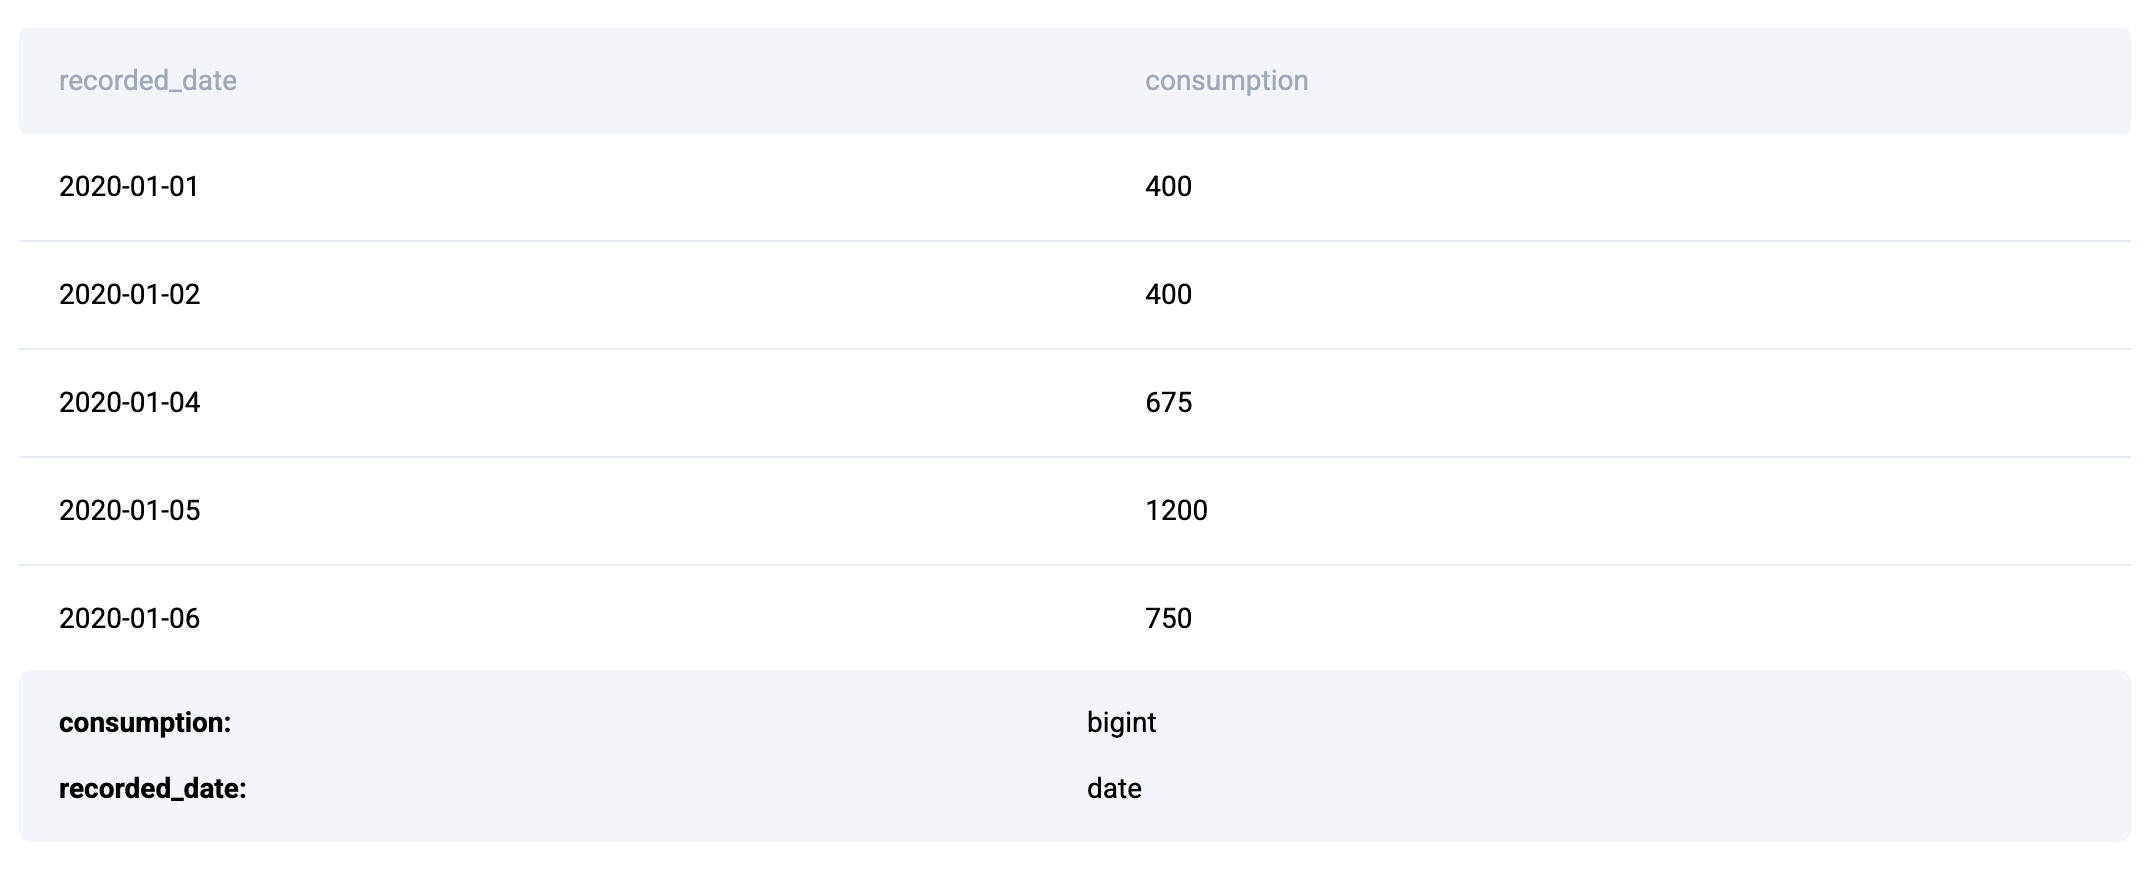Select the 2020-01-02 date cell
The width and height of the screenshot is (2145, 877).
pyautogui.click(x=129, y=295)
